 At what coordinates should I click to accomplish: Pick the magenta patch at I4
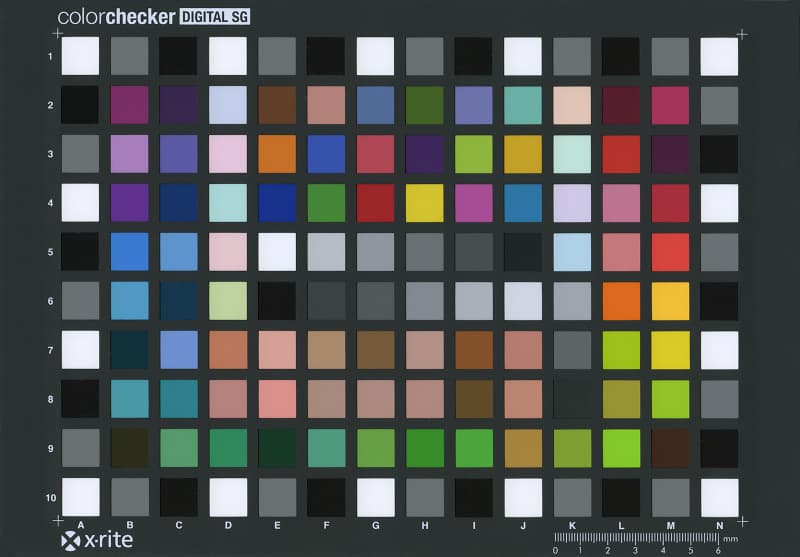(474, 203)
